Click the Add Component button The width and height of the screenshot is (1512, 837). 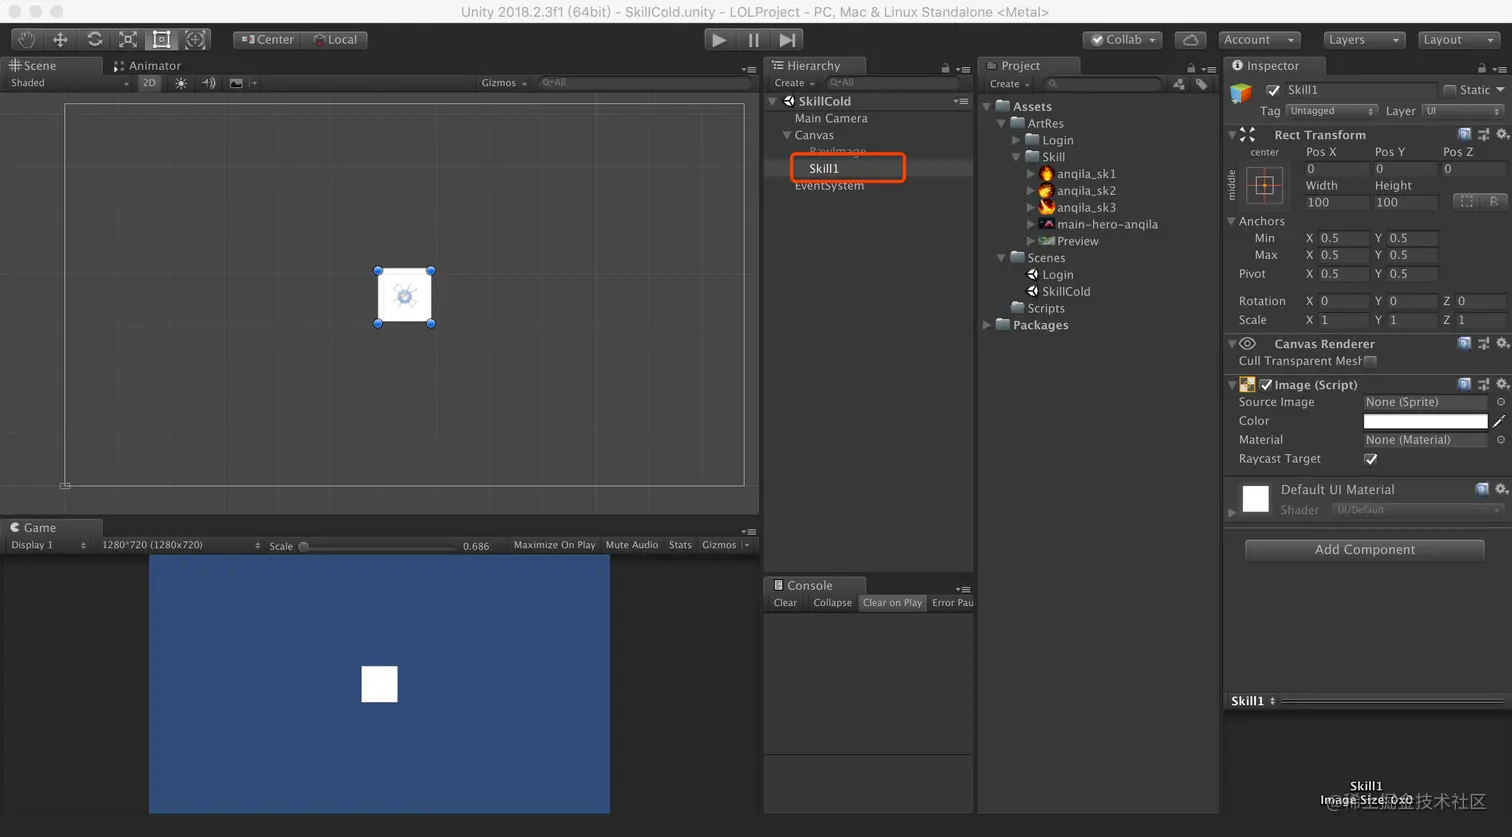(1364, 550)
